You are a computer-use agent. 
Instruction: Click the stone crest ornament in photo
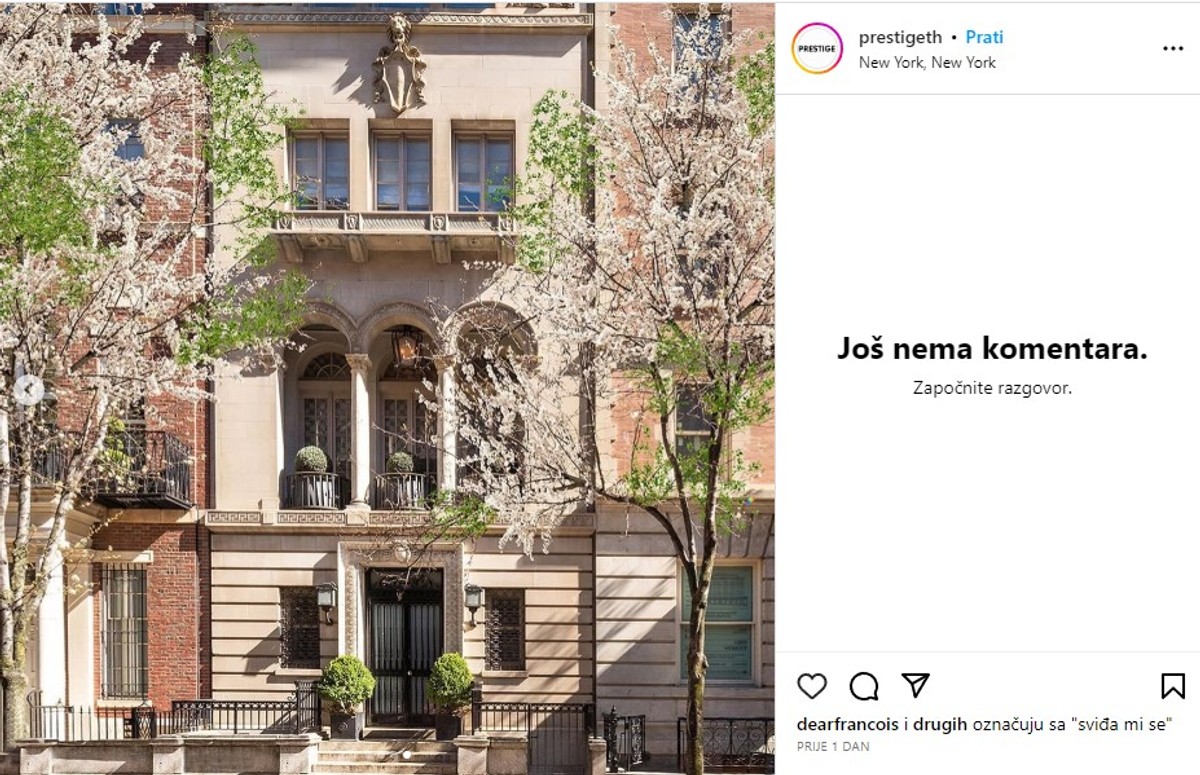click(x=400, y=62)
